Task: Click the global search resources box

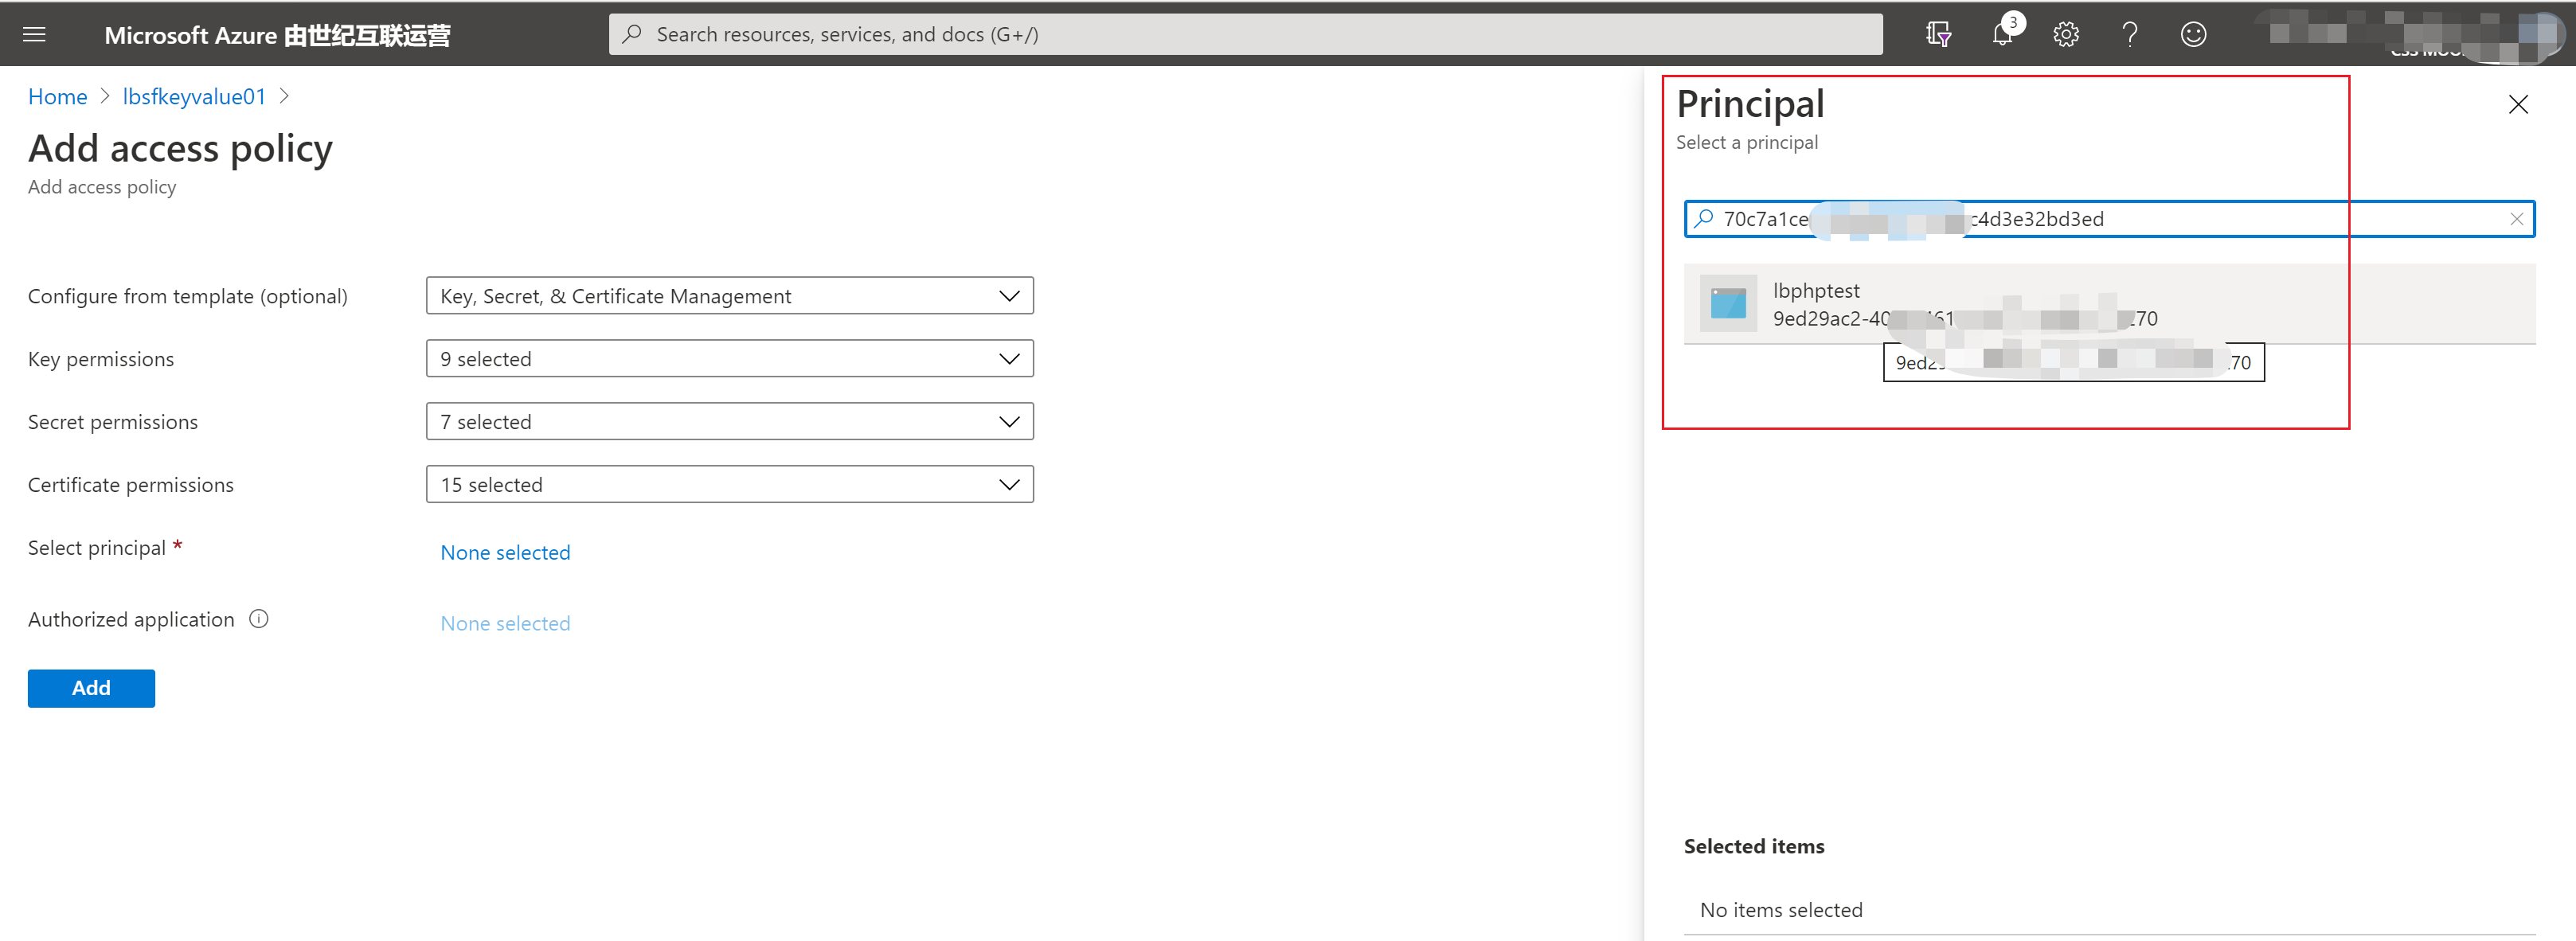Action: tap(1245, 35)
